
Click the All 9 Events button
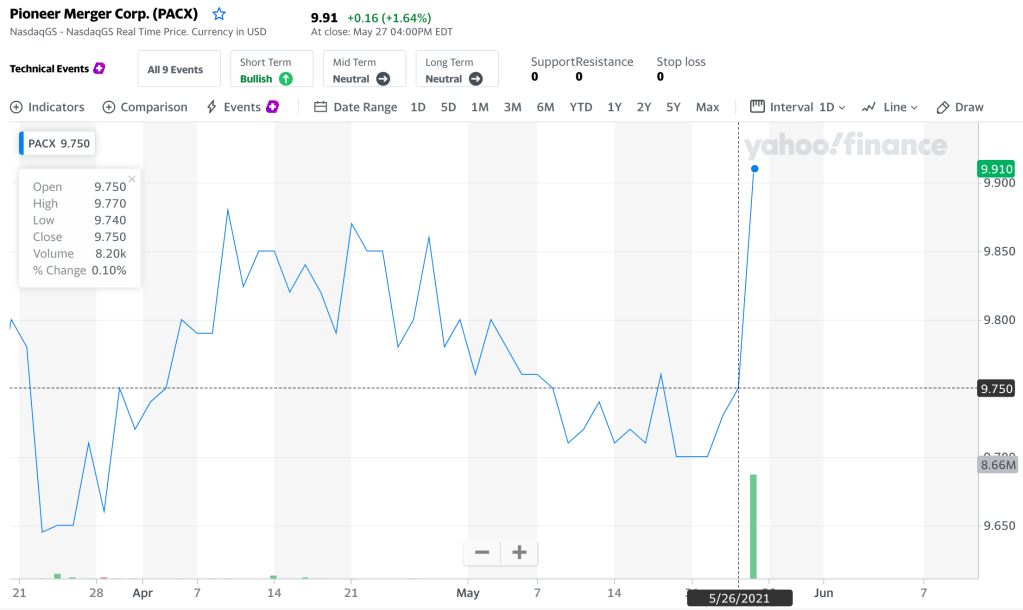(175, 70)
